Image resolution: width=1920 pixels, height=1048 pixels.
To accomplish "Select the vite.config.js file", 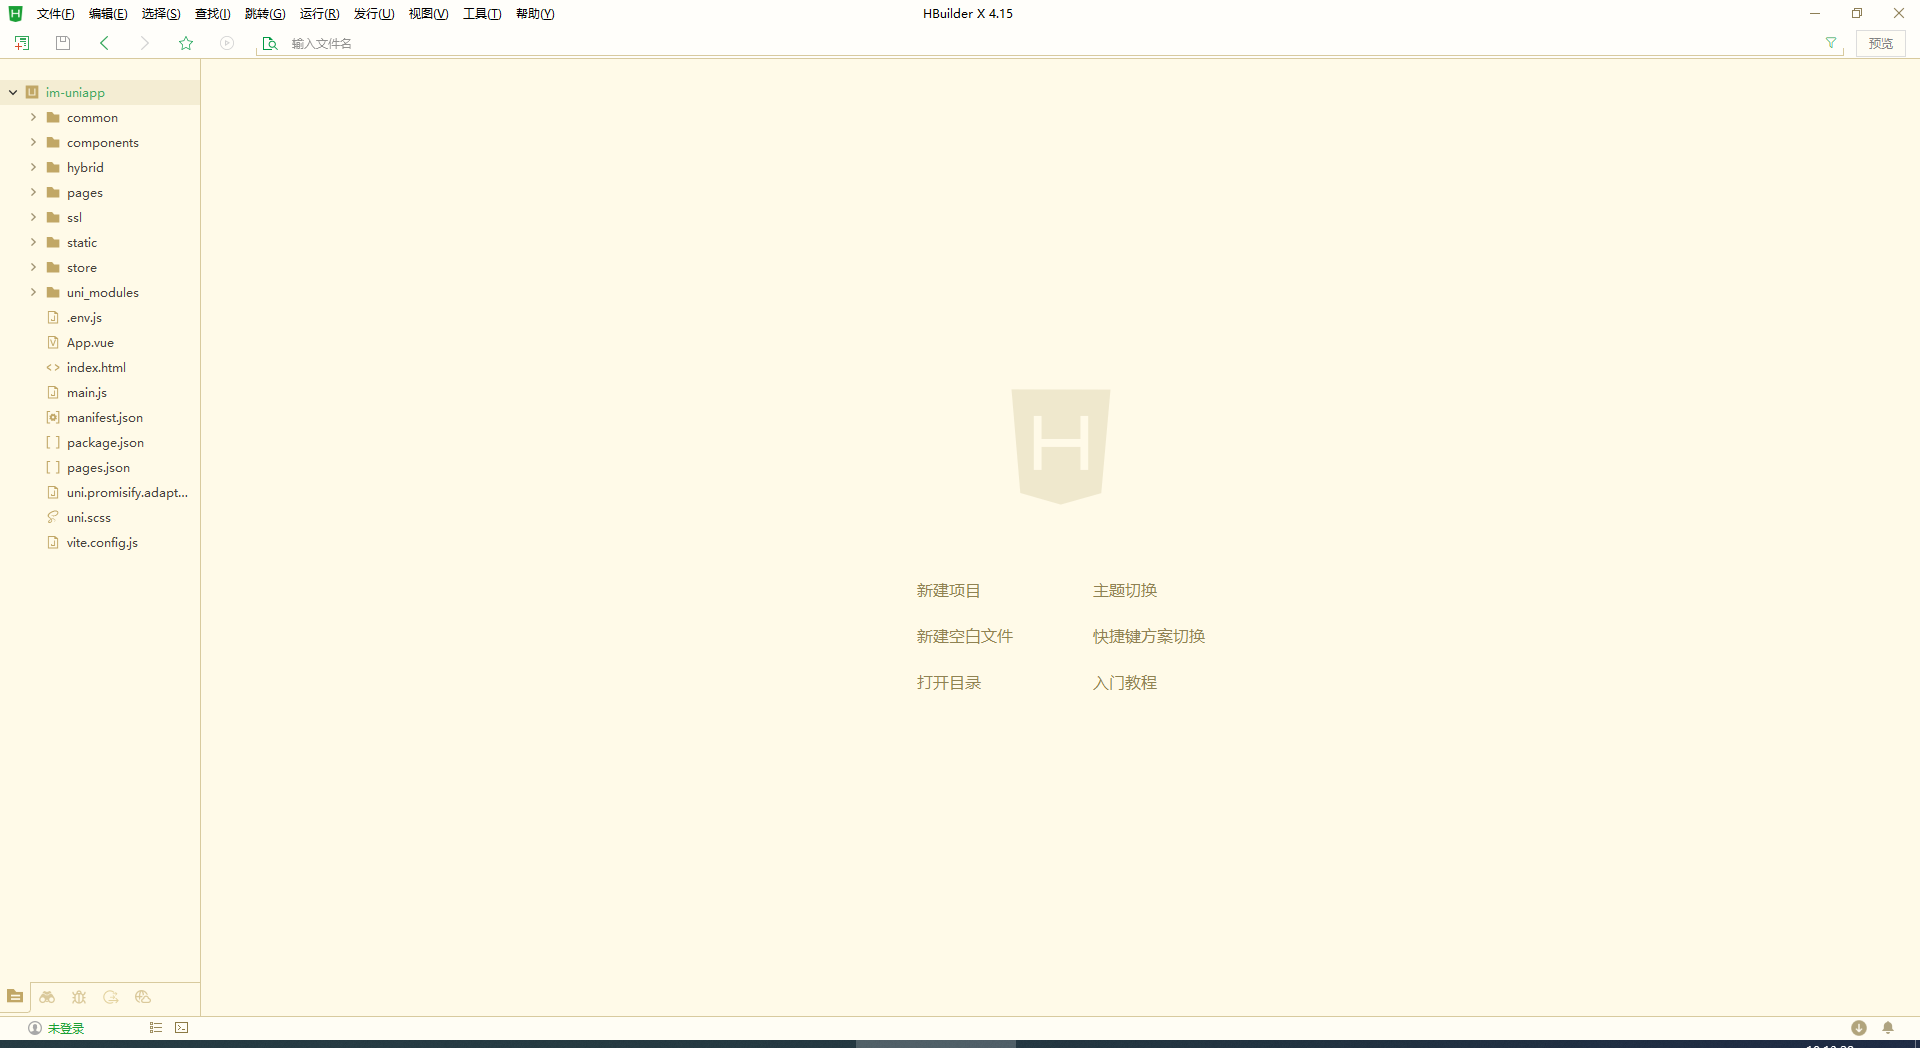I will [x=100, y=542].
